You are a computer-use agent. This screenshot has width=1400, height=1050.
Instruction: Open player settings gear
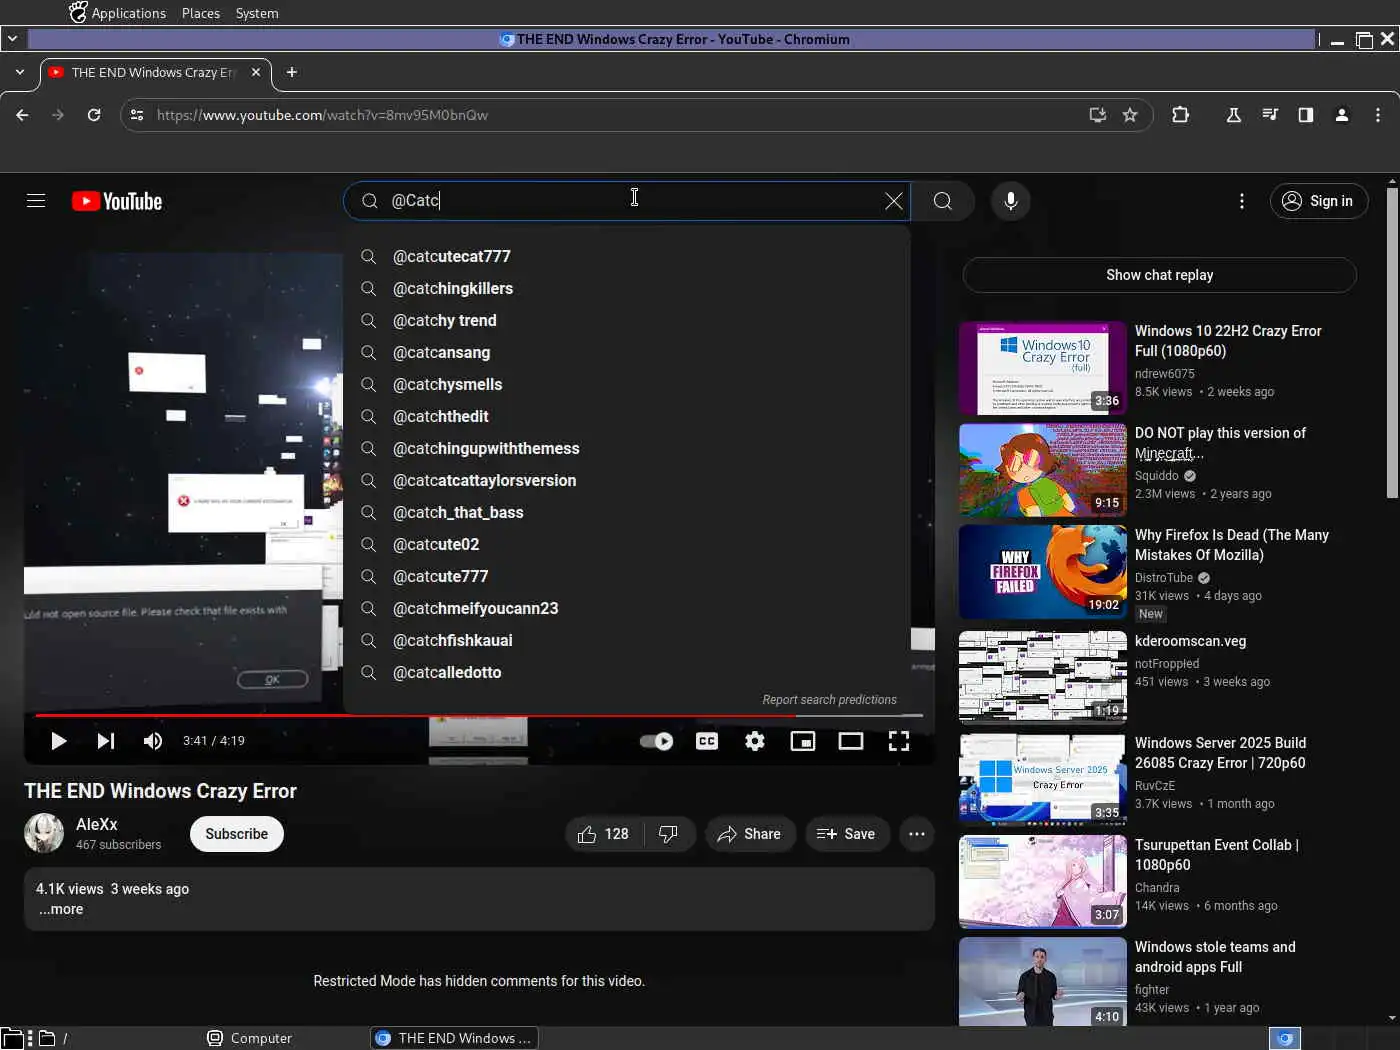[755, 741]
